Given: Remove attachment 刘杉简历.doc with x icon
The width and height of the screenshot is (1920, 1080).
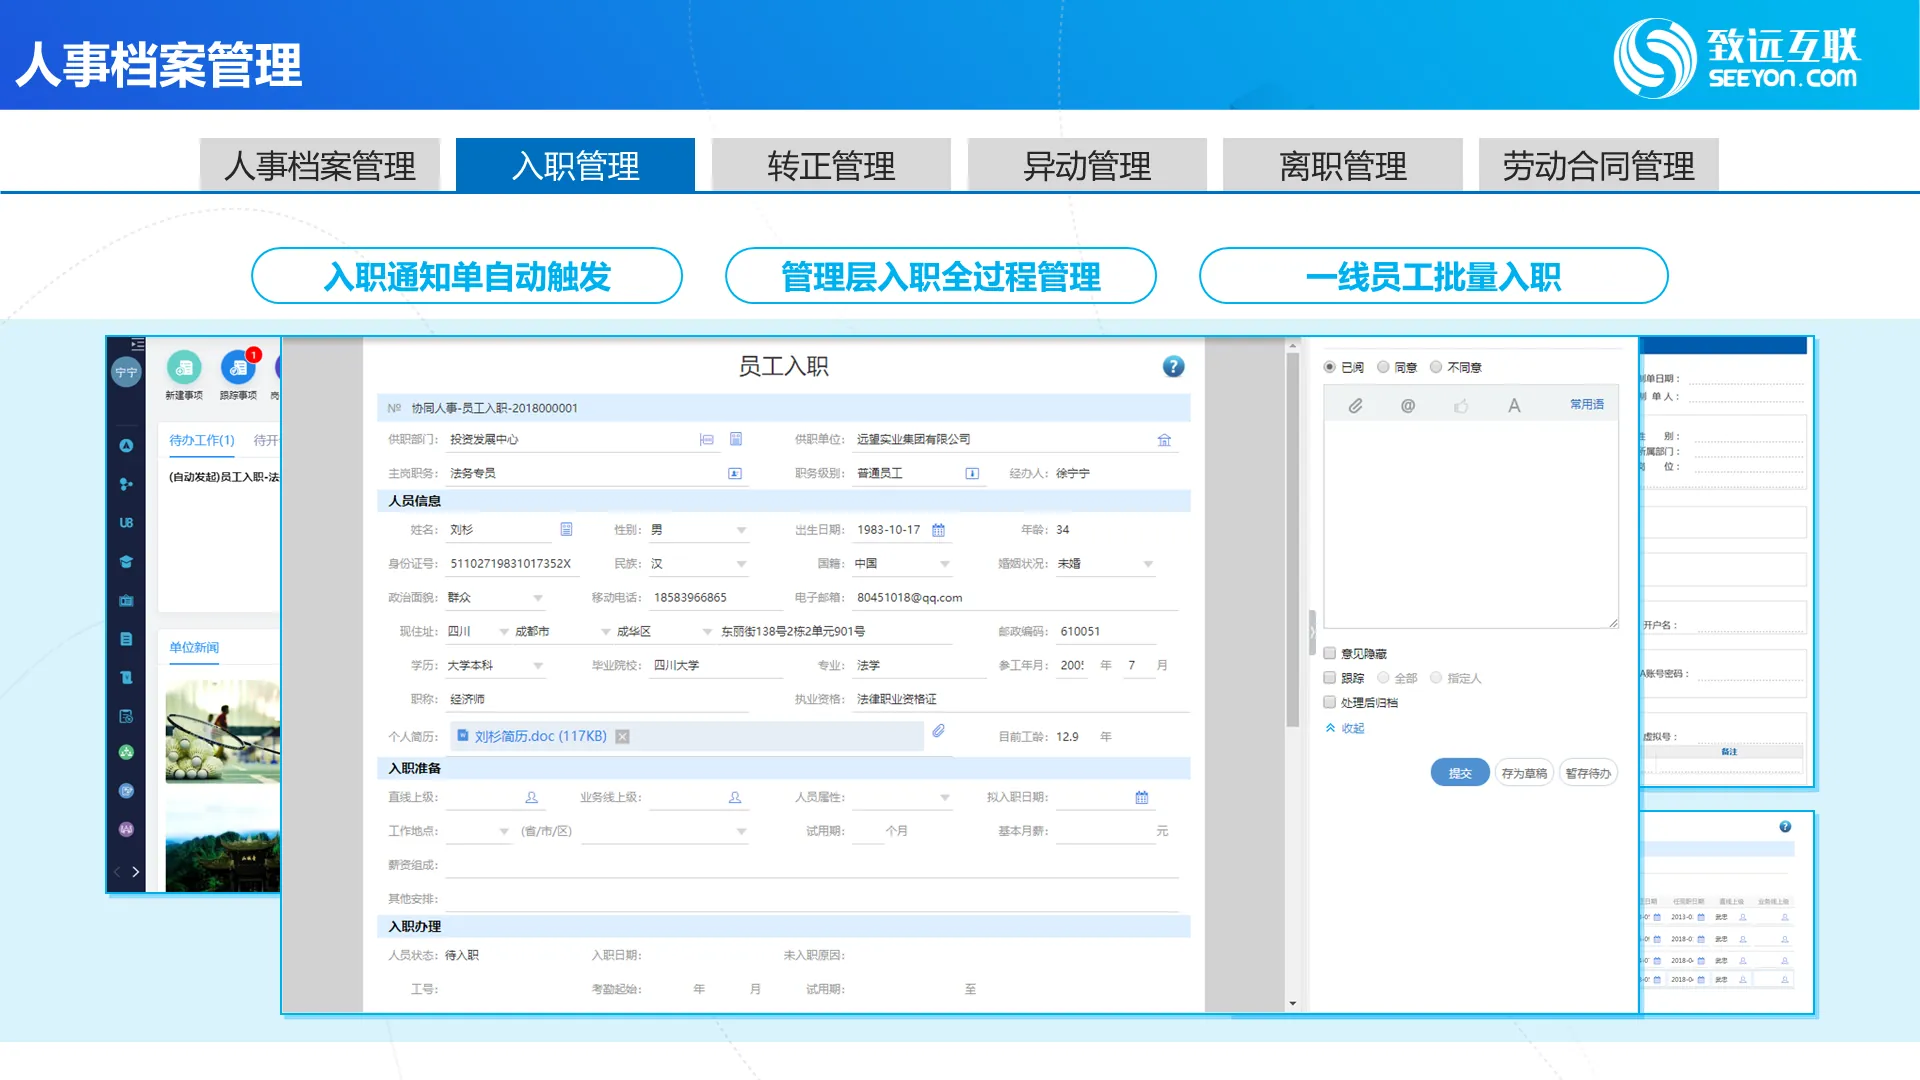Looking at the screenshot, I should (x=622, y=736).
